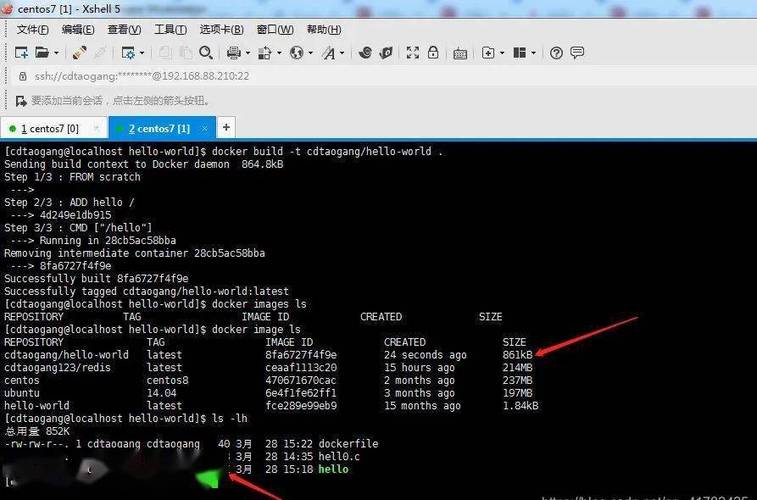Screen dimensions: 757x500
Task: Toggle full screen mode icon
Action: [x=413, y=53]
